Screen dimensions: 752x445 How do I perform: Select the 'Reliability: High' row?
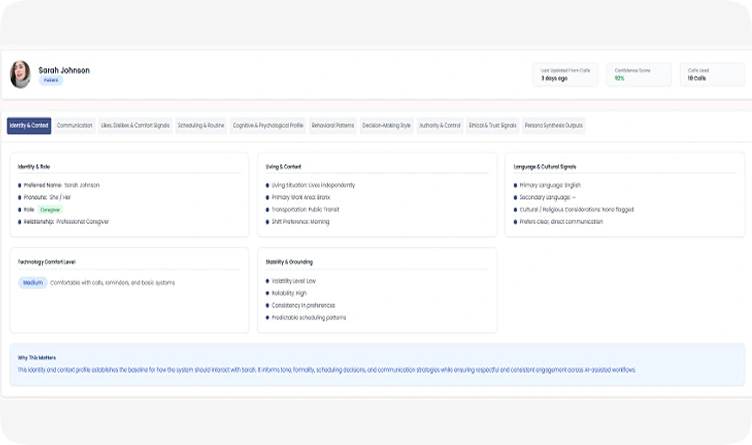coord(286,293)
